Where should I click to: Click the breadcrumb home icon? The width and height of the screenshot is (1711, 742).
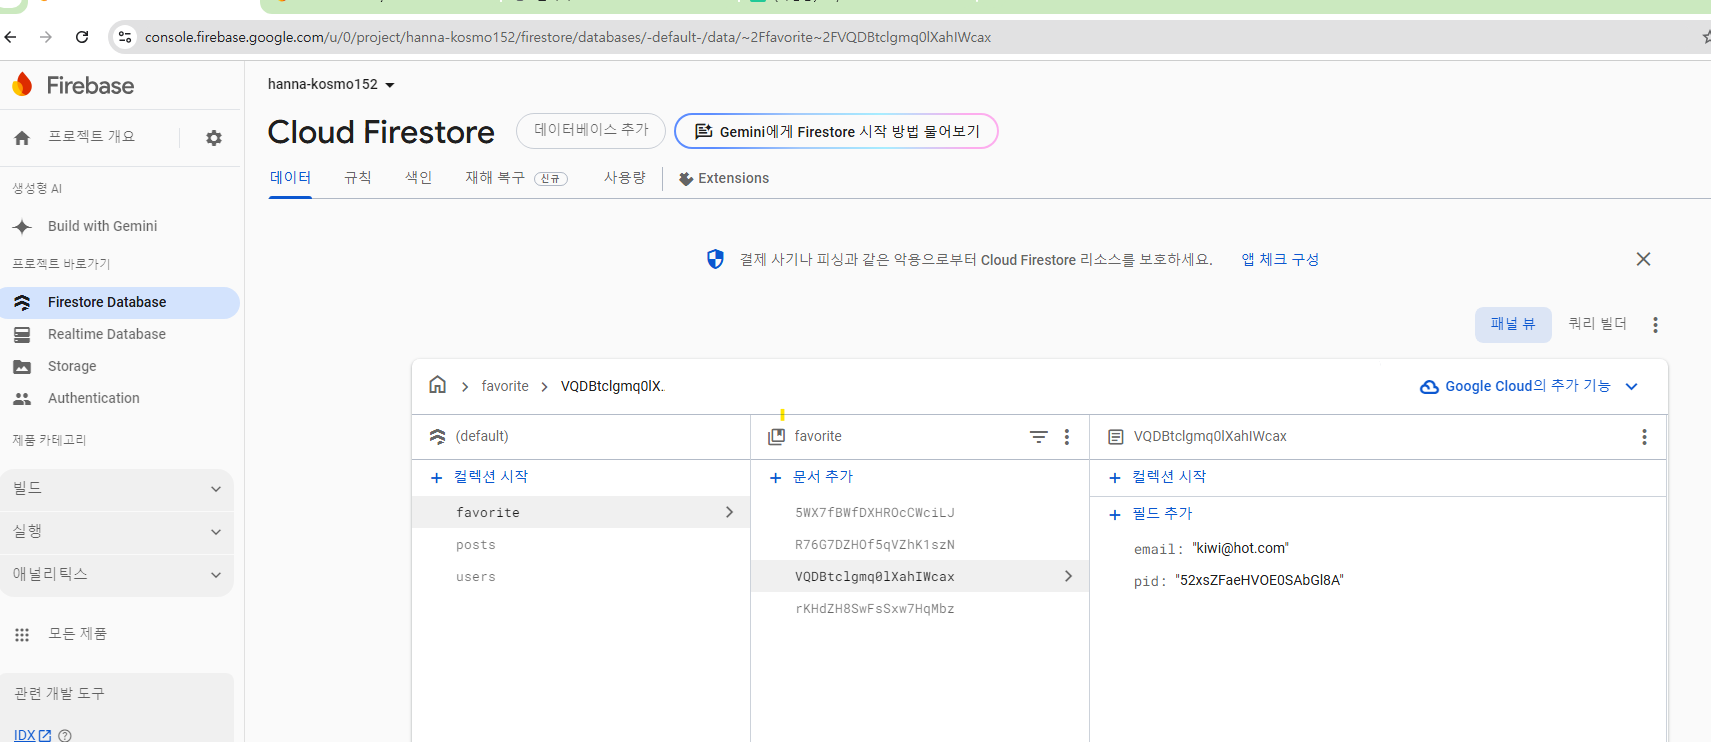438,385
